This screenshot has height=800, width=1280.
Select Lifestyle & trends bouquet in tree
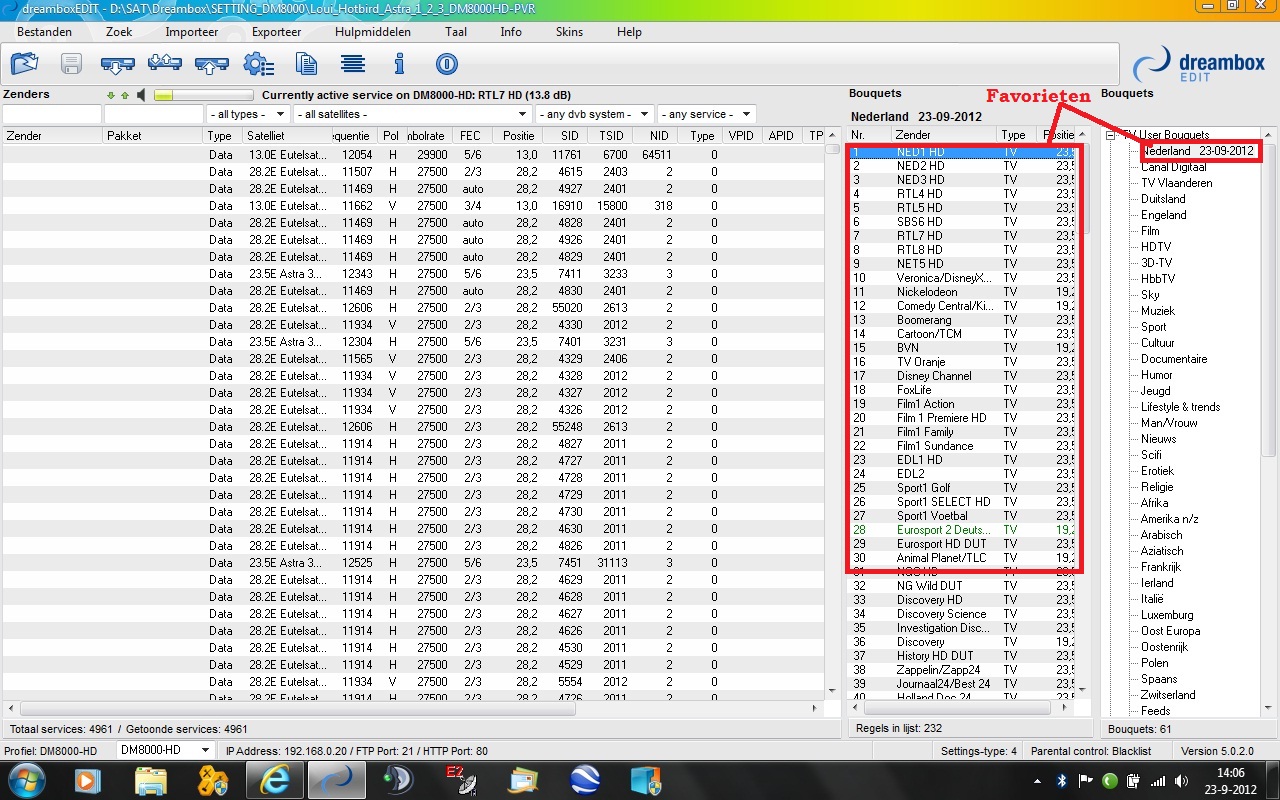tap(1180, 407)
